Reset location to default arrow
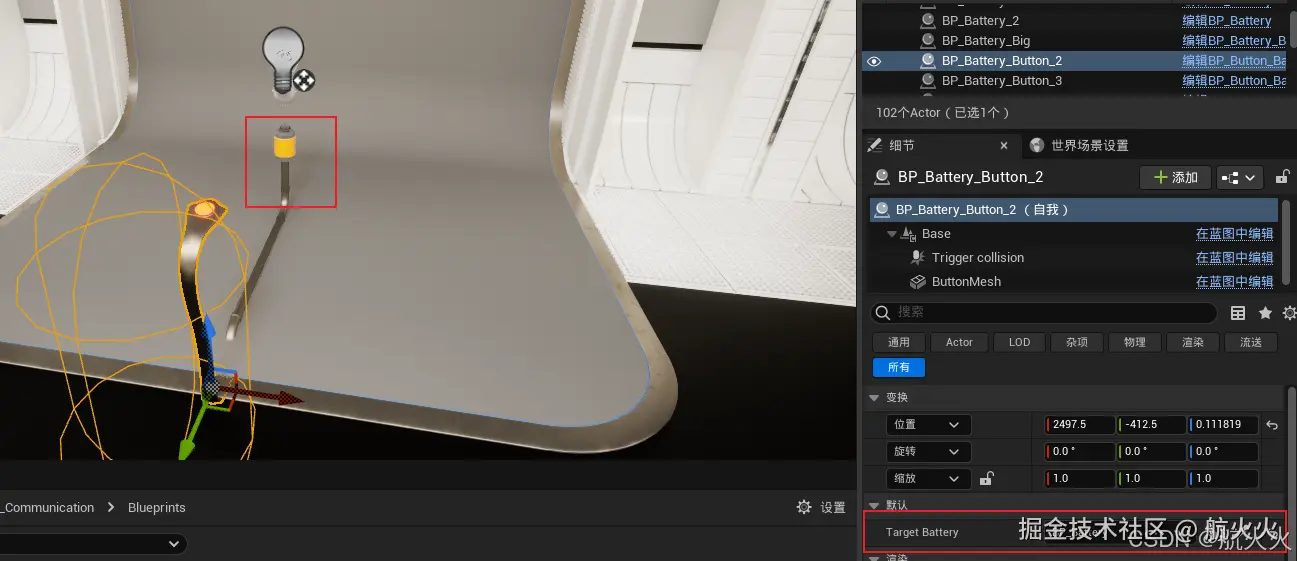Screen dimensions: 1297x561 [1272, 425]
